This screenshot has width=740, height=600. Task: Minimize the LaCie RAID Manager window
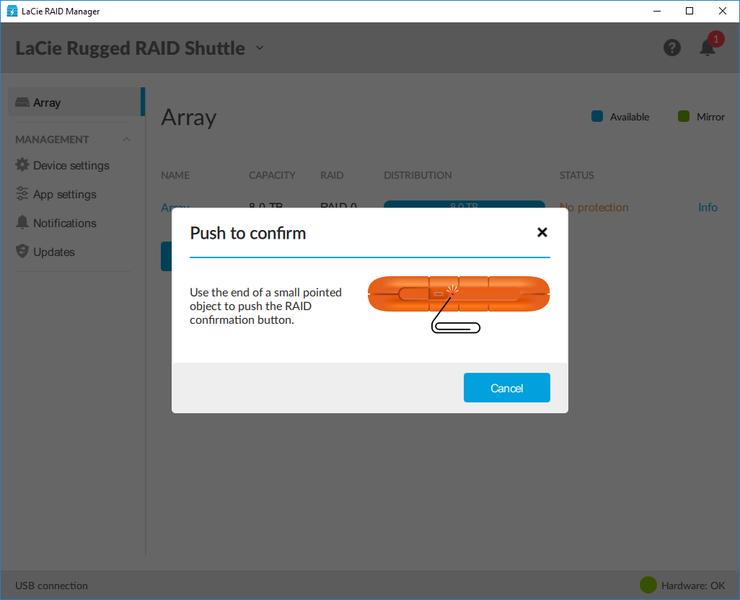tap(656, 11)
